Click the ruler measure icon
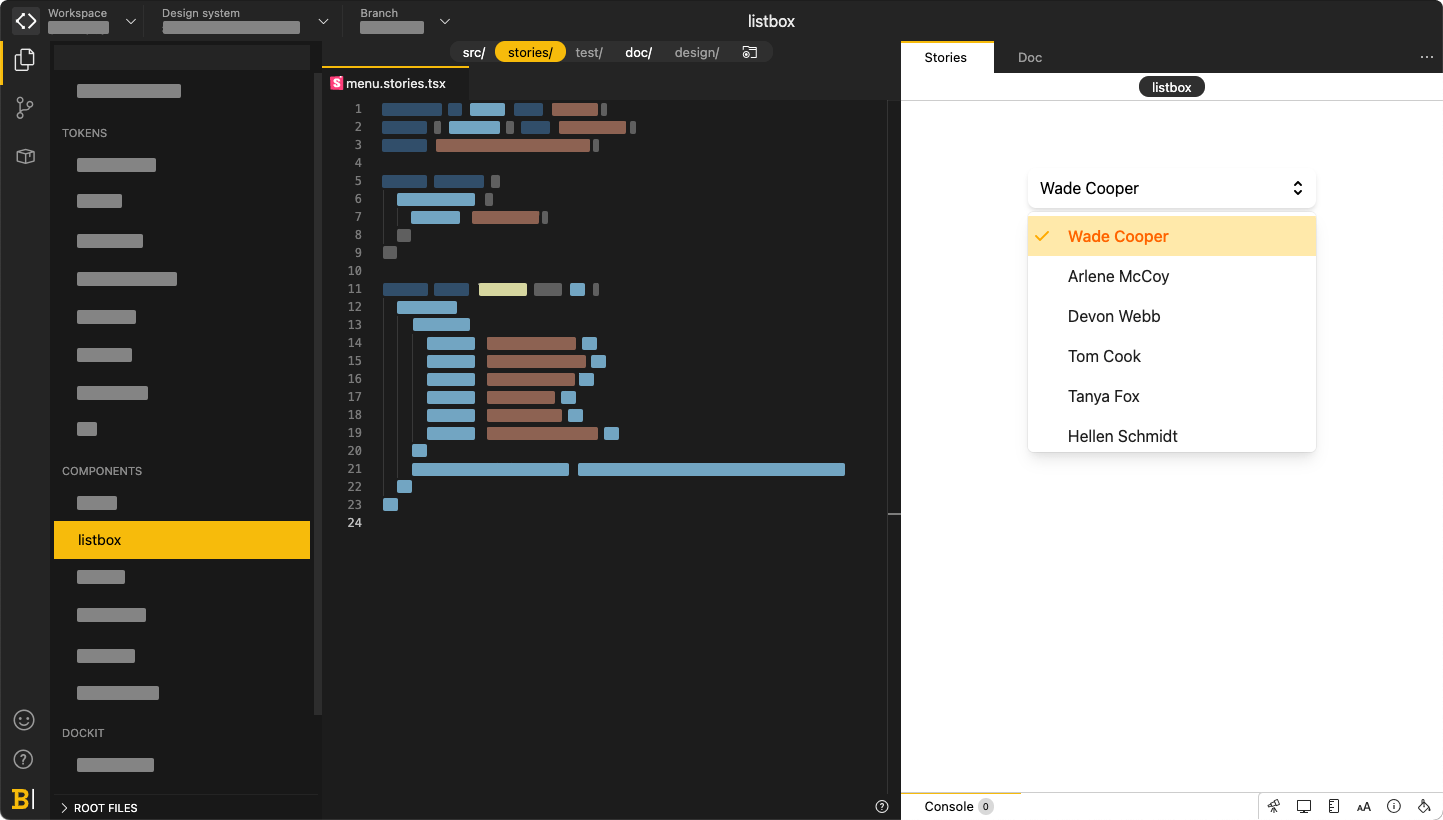The image size is (1443, 820). click(x=1334, y=806)
